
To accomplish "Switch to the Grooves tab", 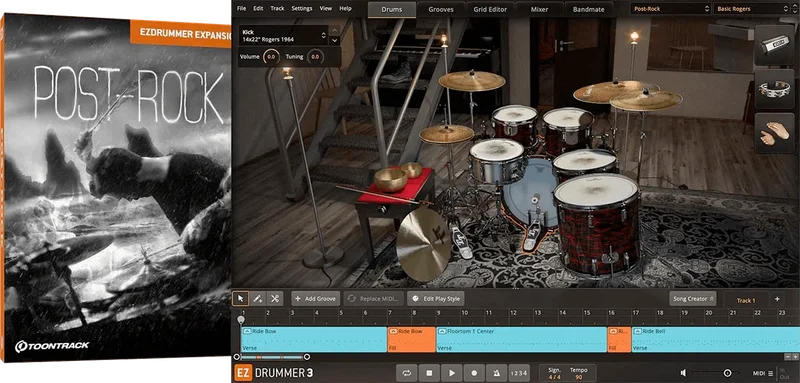I will [x=441, y=9].
